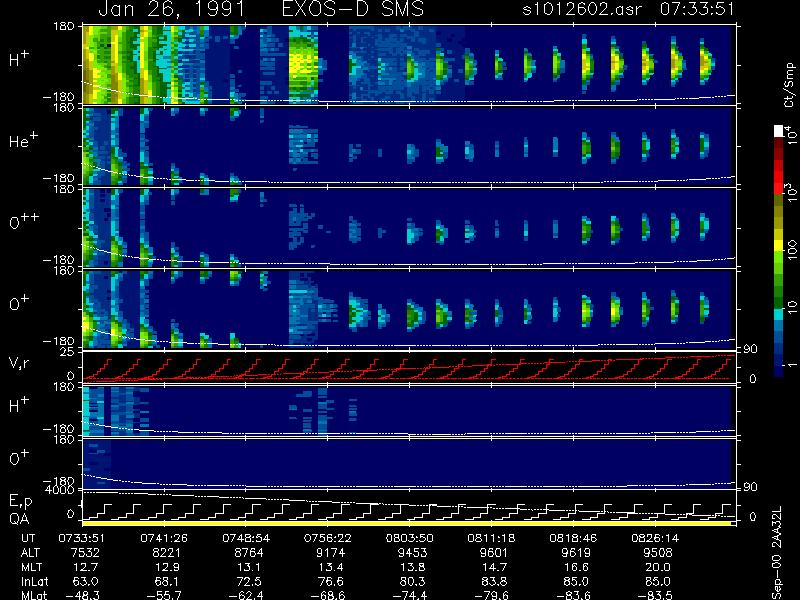The image size is (800, 600).
Task: Click the 'UT' row header
Action: 29,538
